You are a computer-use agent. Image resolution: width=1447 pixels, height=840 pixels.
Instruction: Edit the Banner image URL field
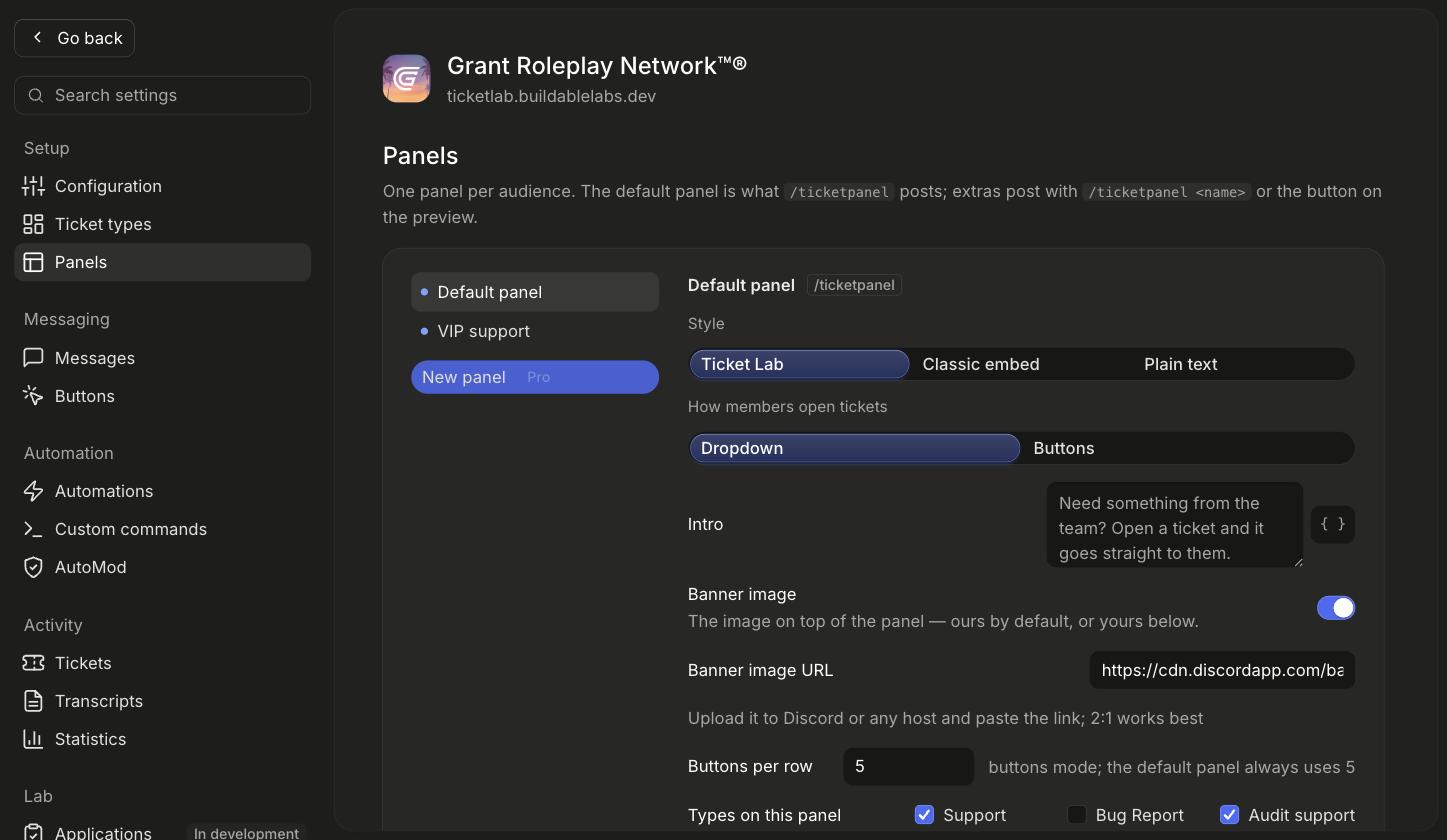(1222, 670)
